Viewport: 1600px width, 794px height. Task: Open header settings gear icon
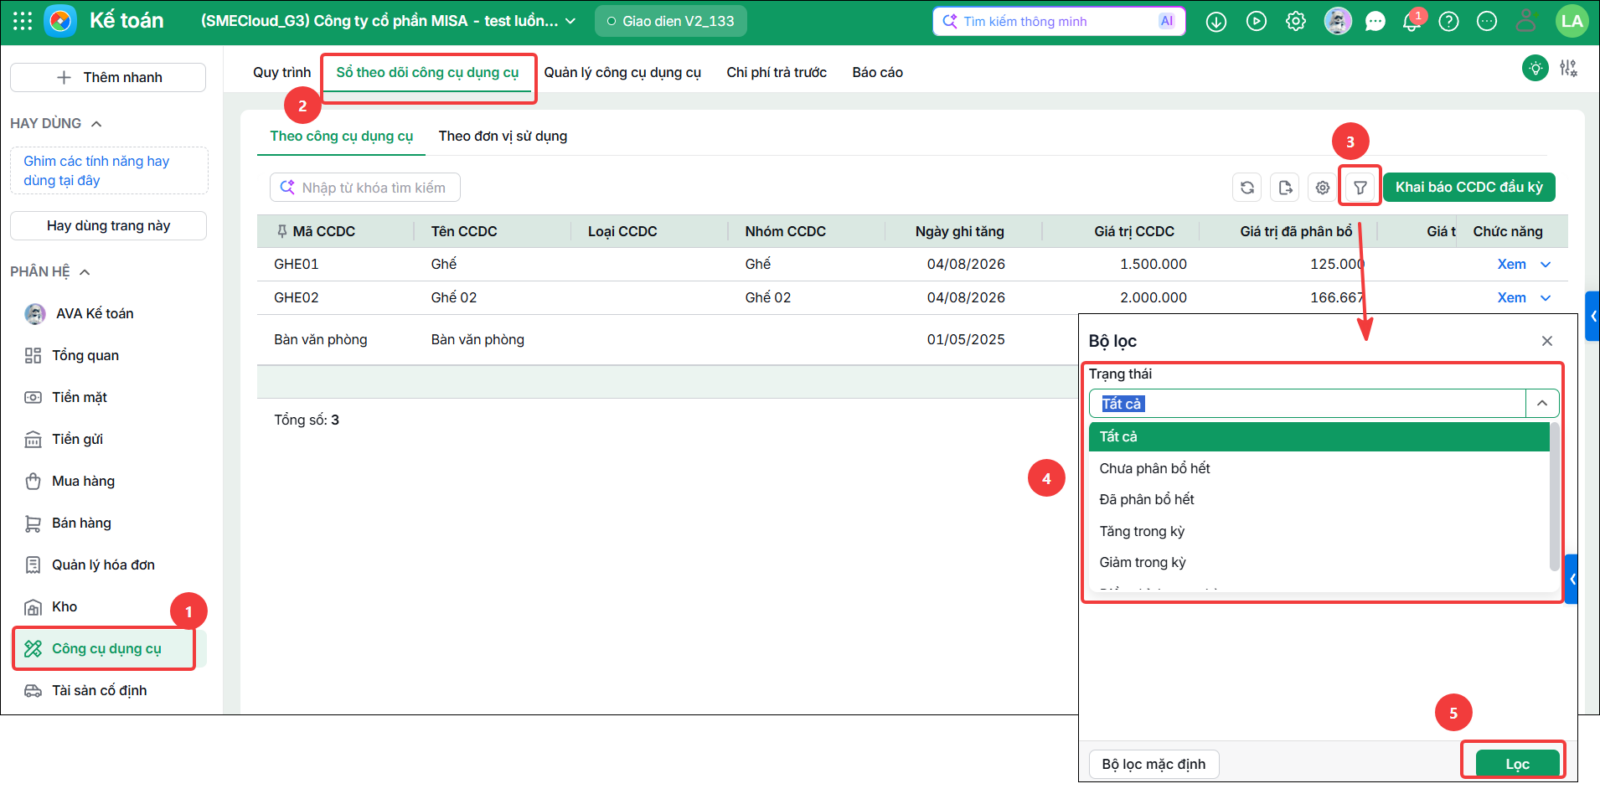tap(1296, 21)
